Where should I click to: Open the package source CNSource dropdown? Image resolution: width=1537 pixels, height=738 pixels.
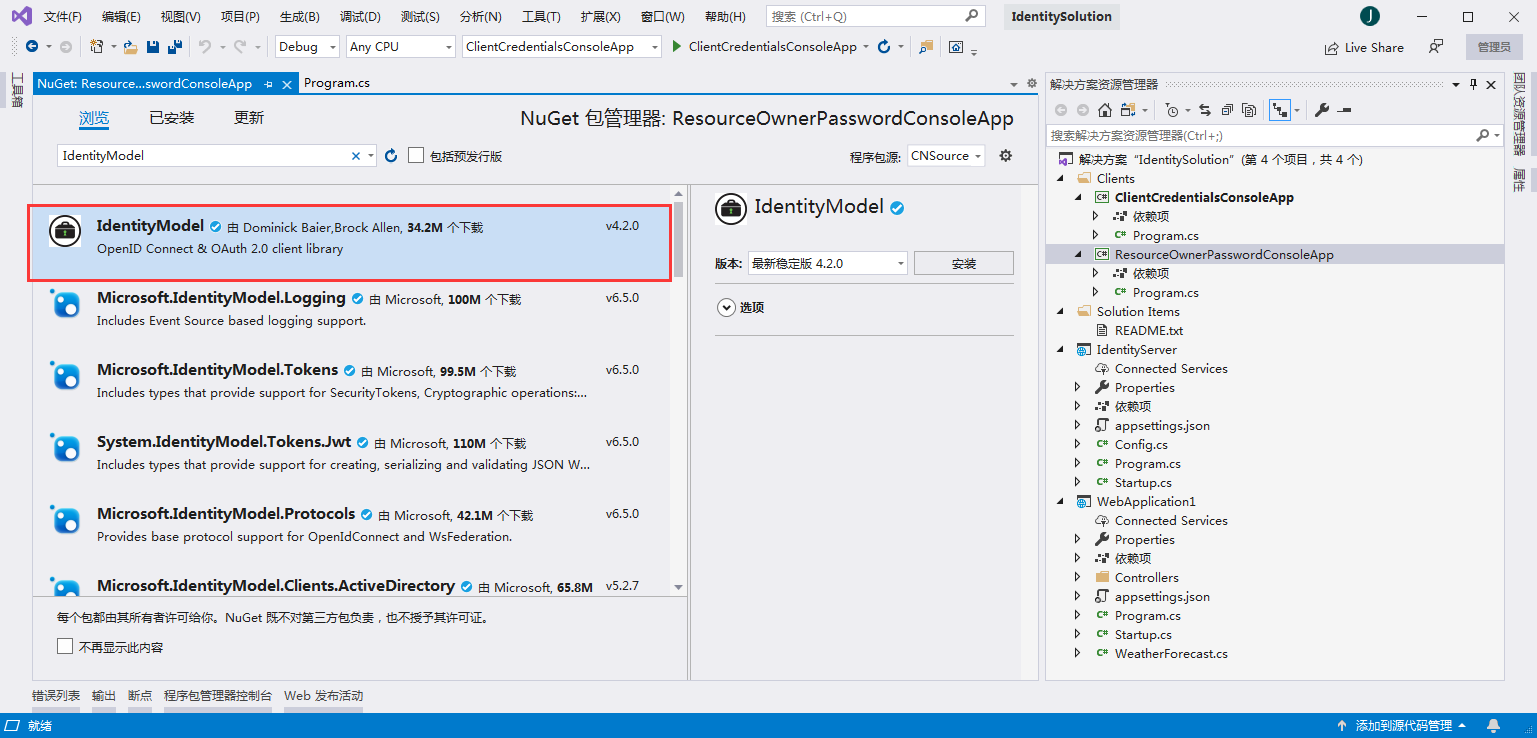click(x=946, y=156)
